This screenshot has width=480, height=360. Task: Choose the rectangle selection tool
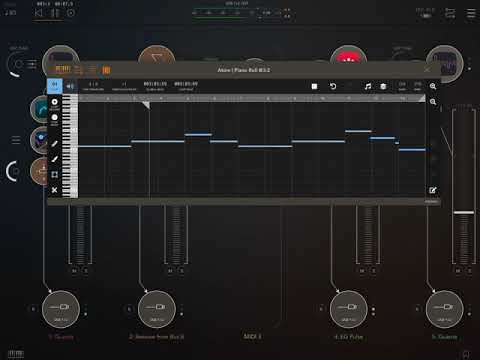[55, 174]
